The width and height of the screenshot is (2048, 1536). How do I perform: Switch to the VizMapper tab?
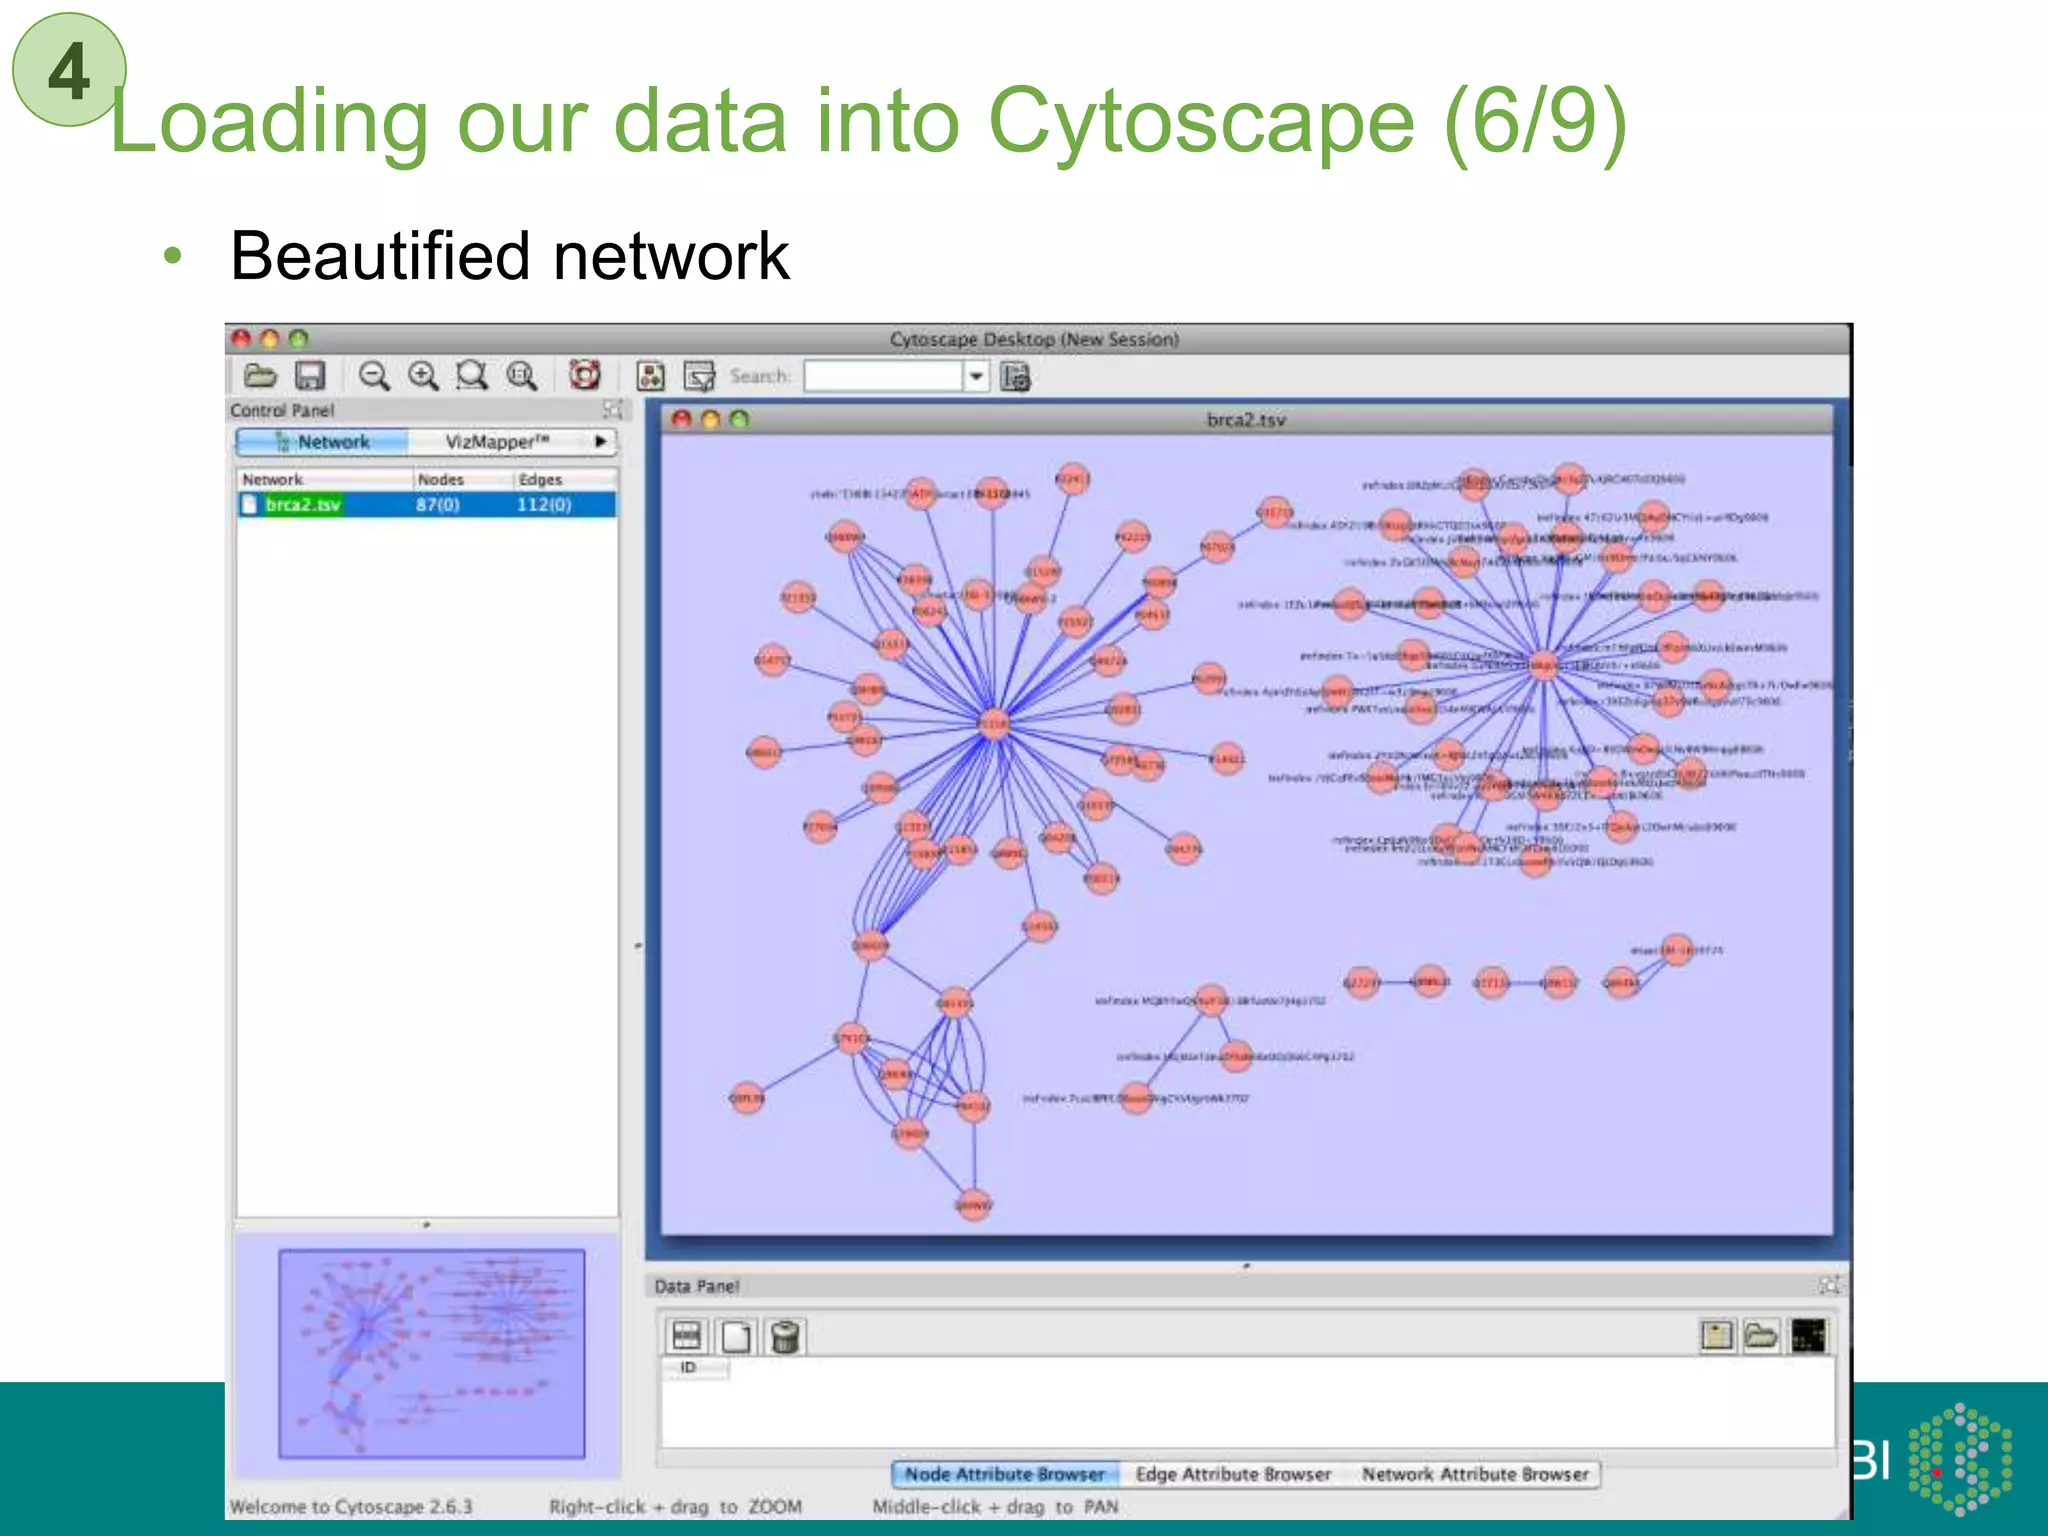(x=497, y=441)
